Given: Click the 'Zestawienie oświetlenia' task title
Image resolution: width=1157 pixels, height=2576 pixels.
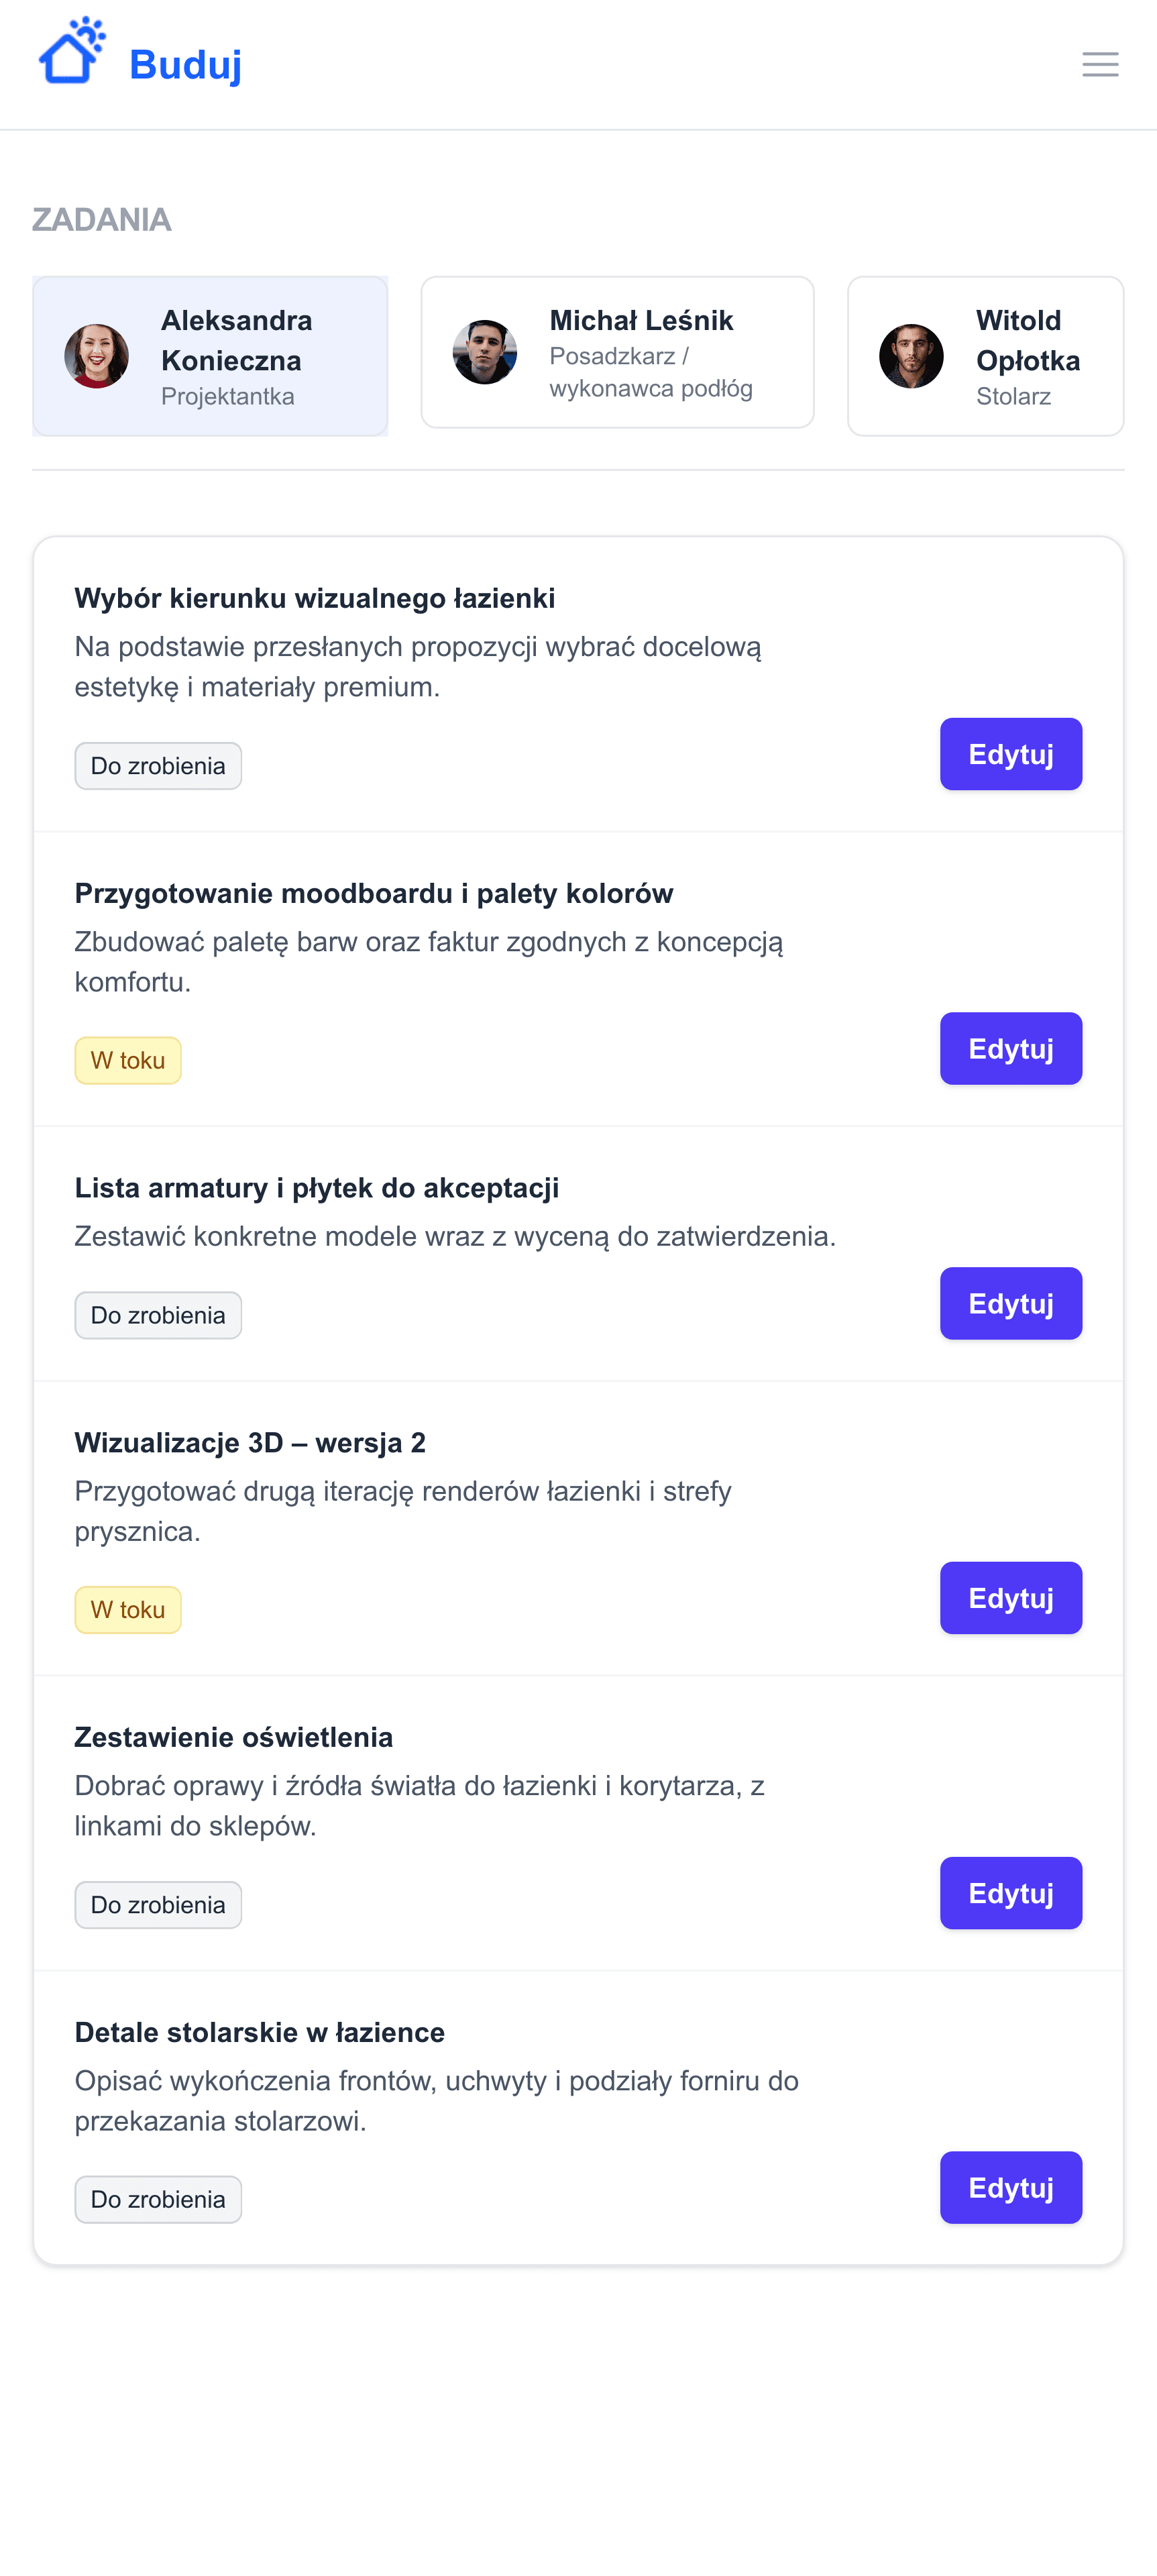Looking at the screenshot, I should tap(233, 1737).
